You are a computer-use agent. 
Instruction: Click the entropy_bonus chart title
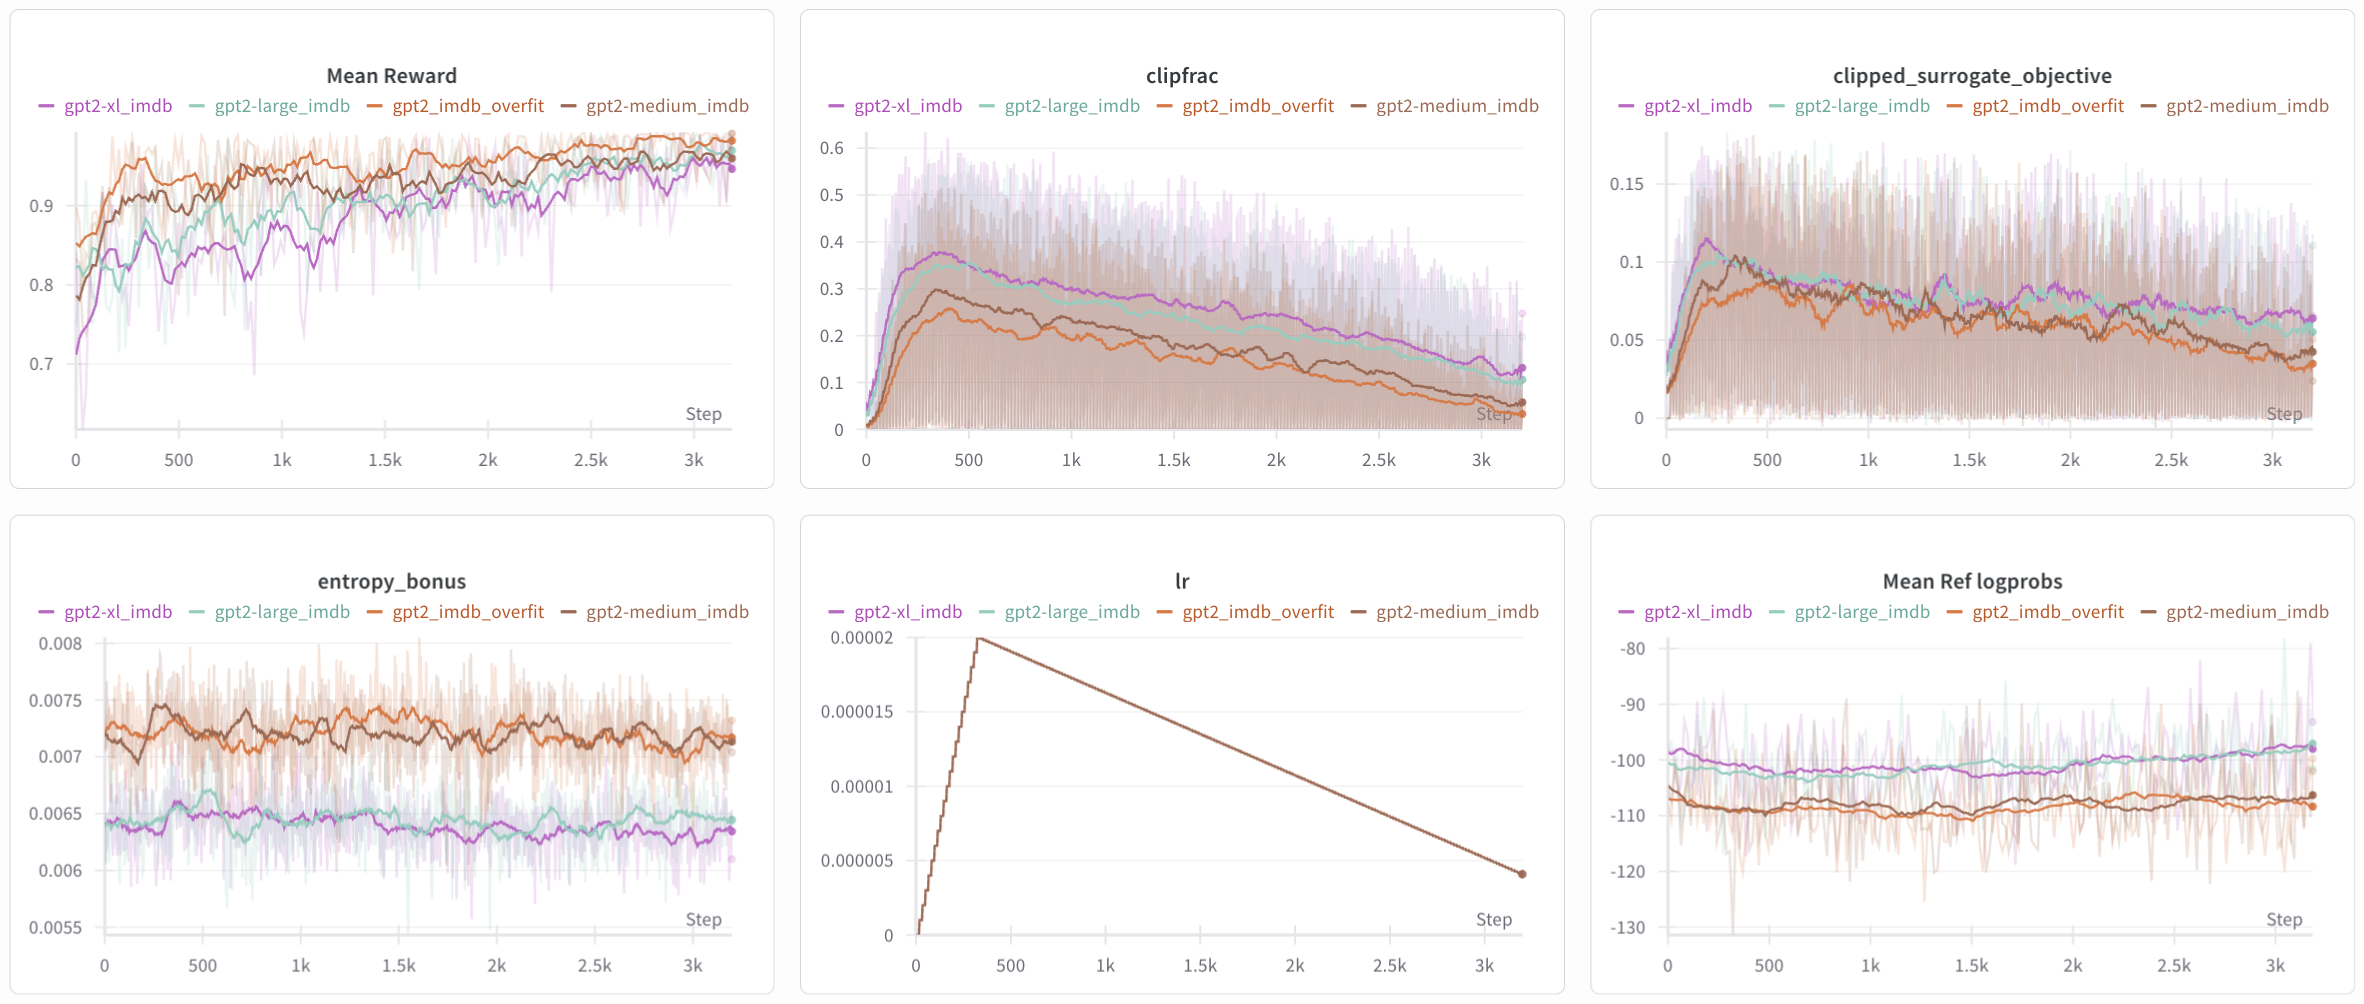click(391, 582)
